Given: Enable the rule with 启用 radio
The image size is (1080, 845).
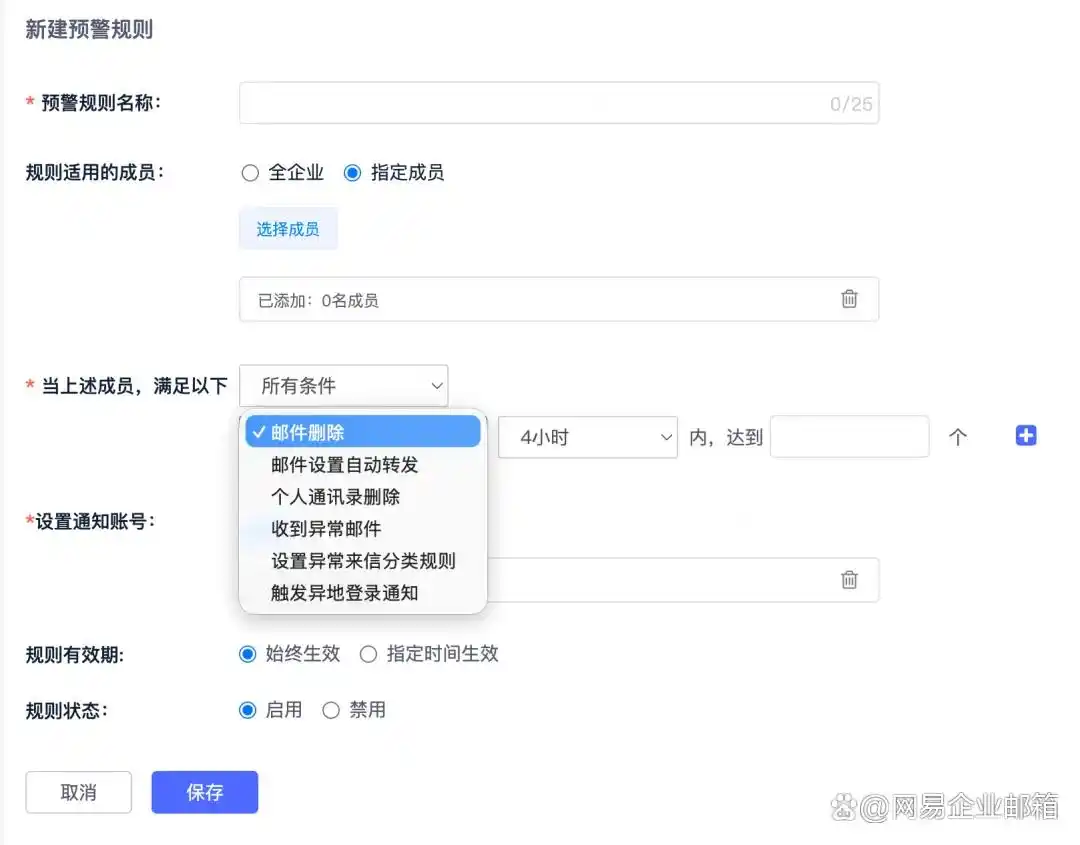Looking at the screenshot, I should click(248, 710).
